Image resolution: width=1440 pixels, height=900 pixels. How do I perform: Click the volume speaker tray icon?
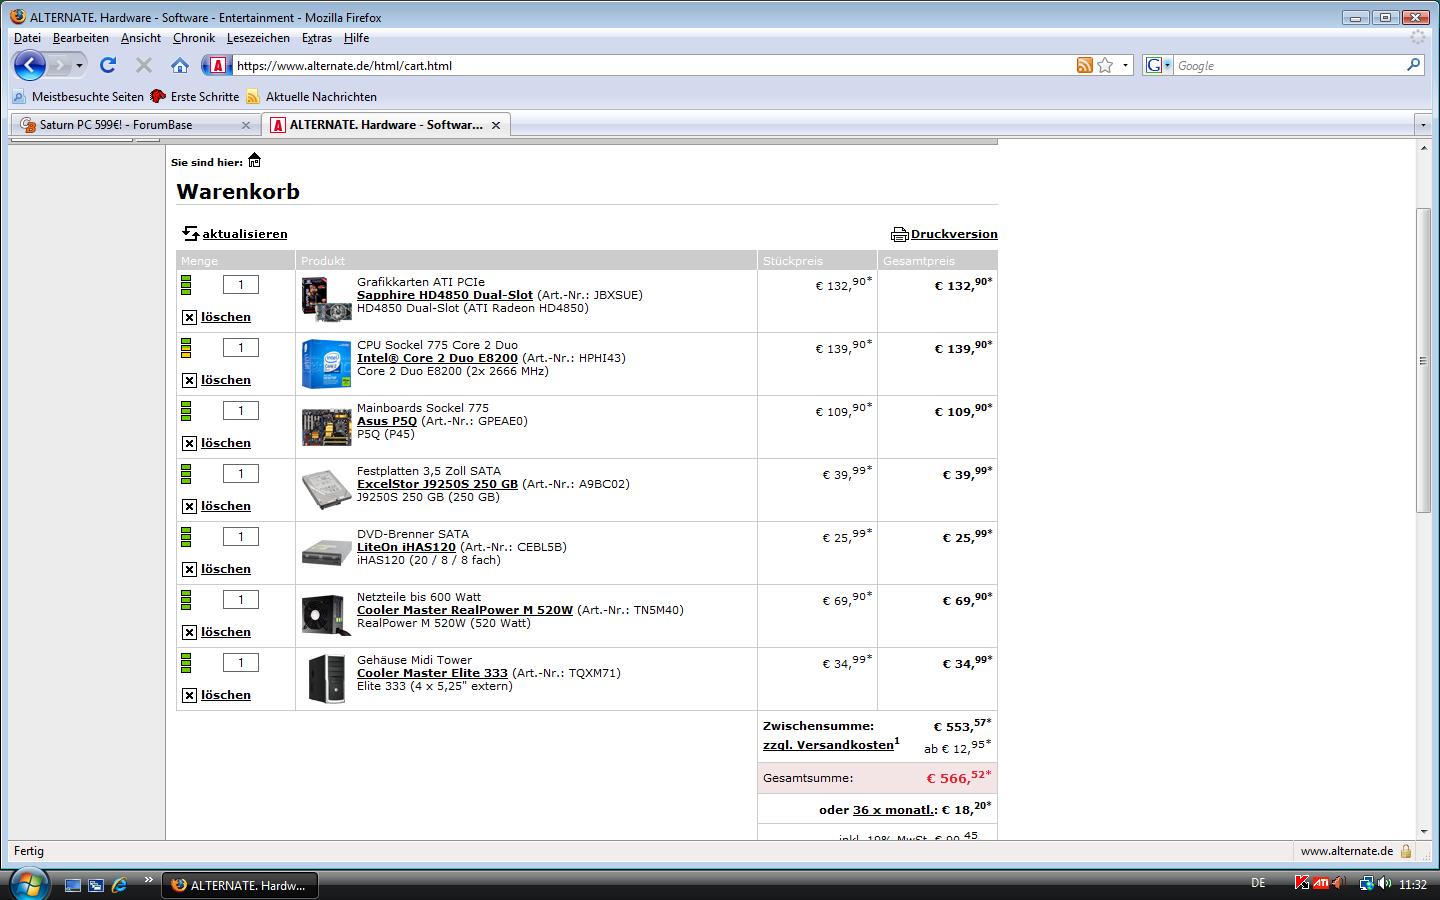(1385, 884)
